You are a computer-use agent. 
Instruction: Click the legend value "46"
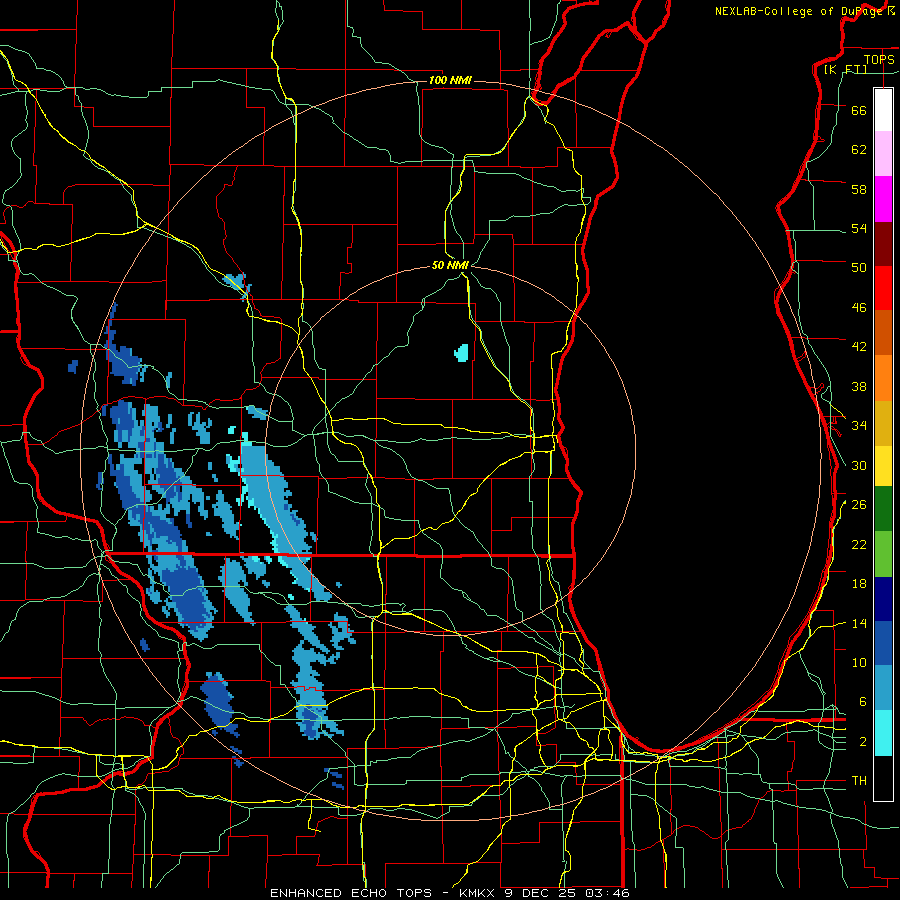[x=859, y=308]
